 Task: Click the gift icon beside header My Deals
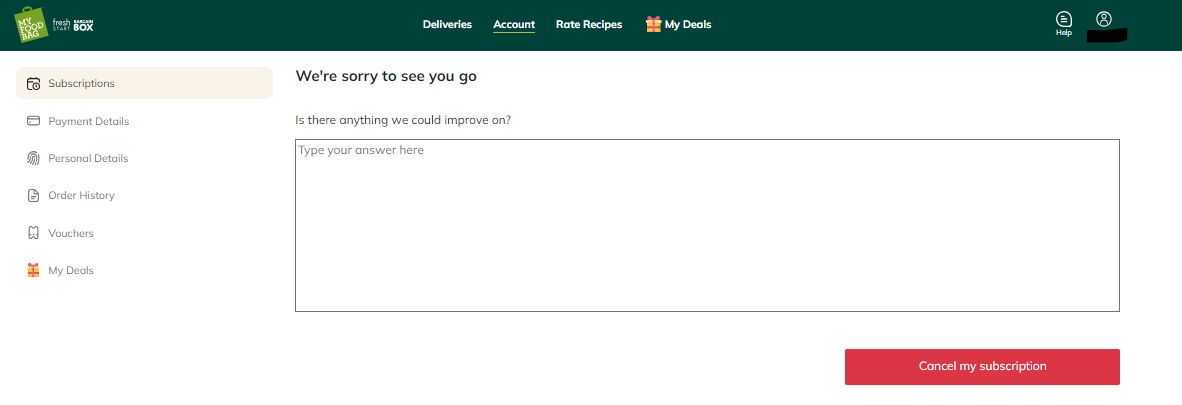[654, 24]
